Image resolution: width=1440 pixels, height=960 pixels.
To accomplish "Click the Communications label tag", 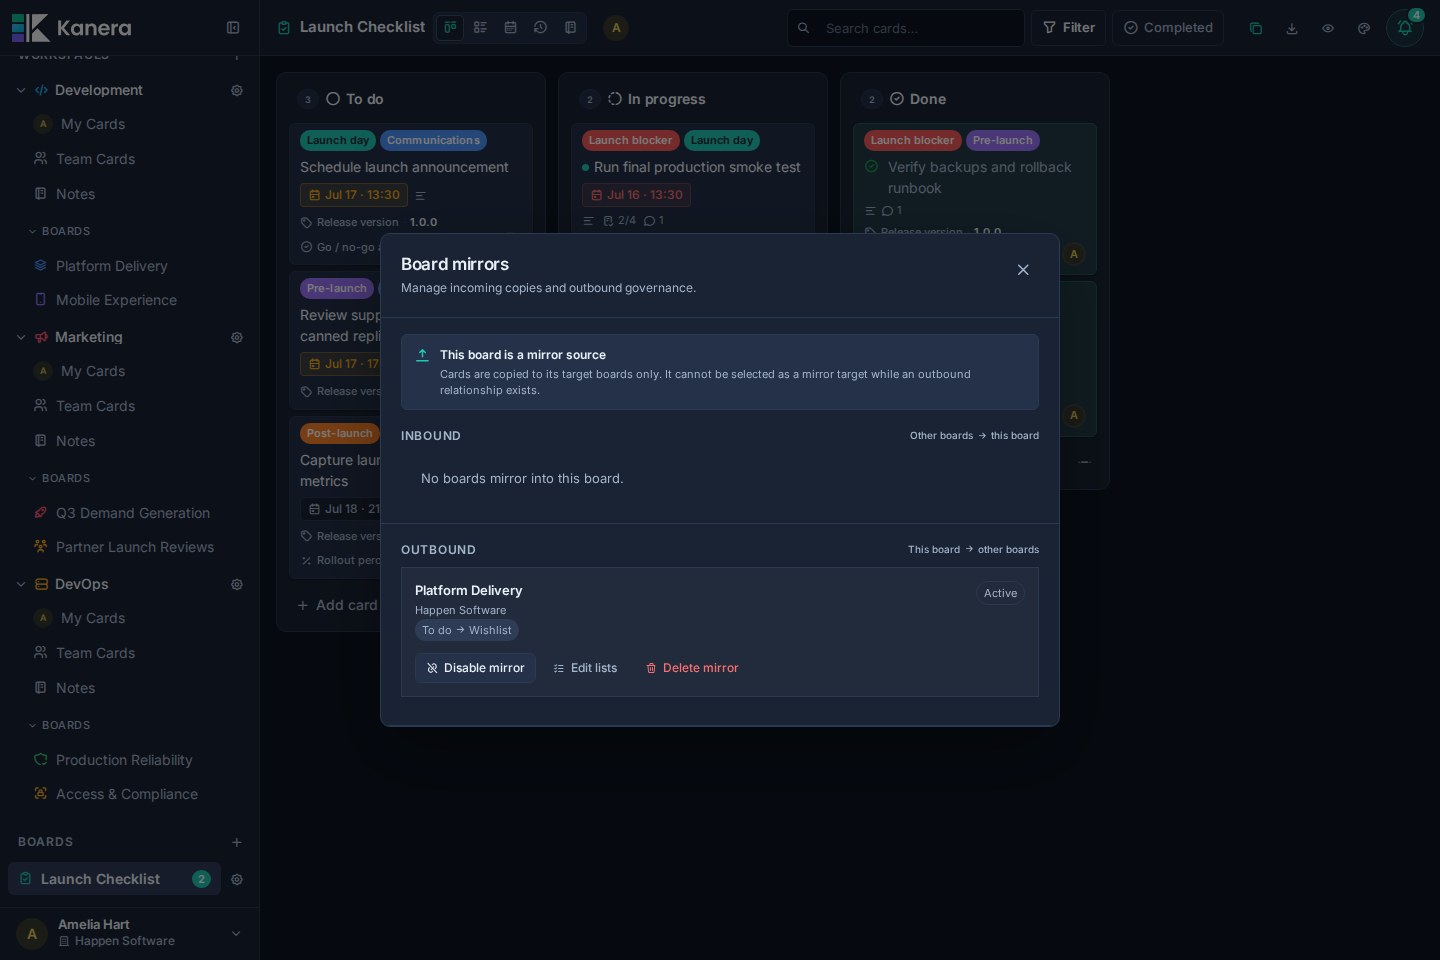I will tap(433, 141).
